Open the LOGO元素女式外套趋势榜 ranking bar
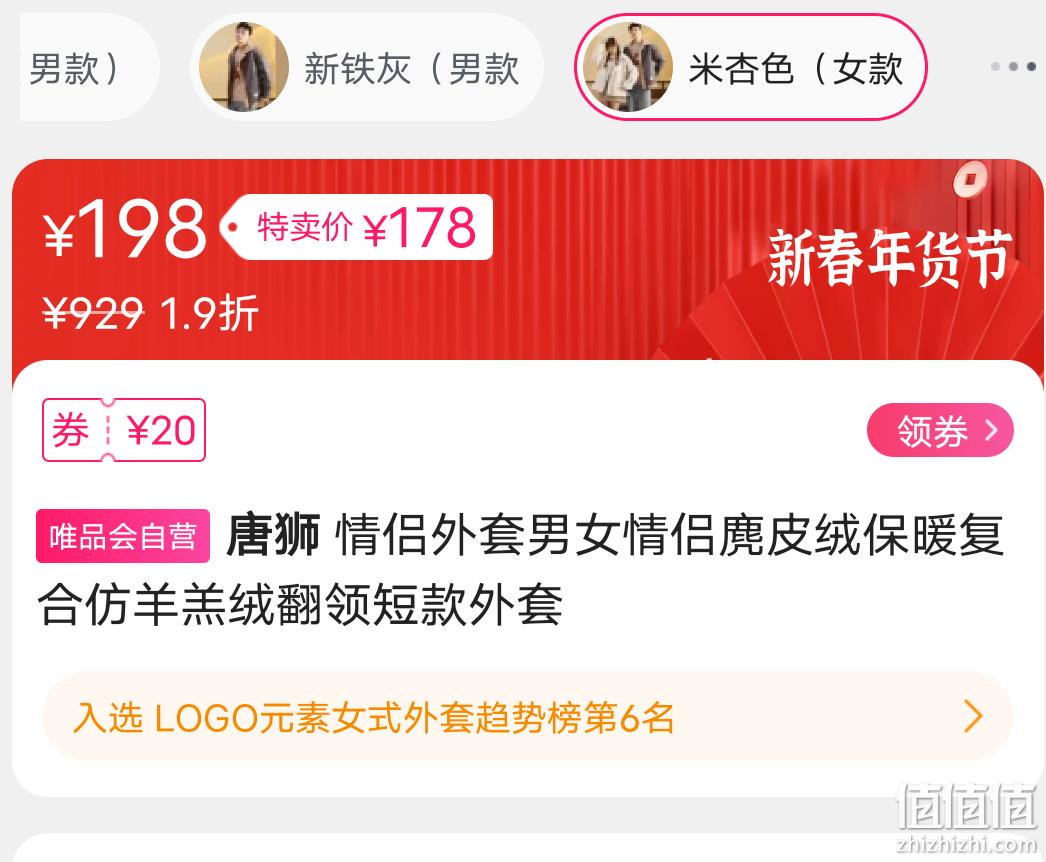The width and height of the screenshot is (1046, 862). pyautogui.click(x=528, y=717)
